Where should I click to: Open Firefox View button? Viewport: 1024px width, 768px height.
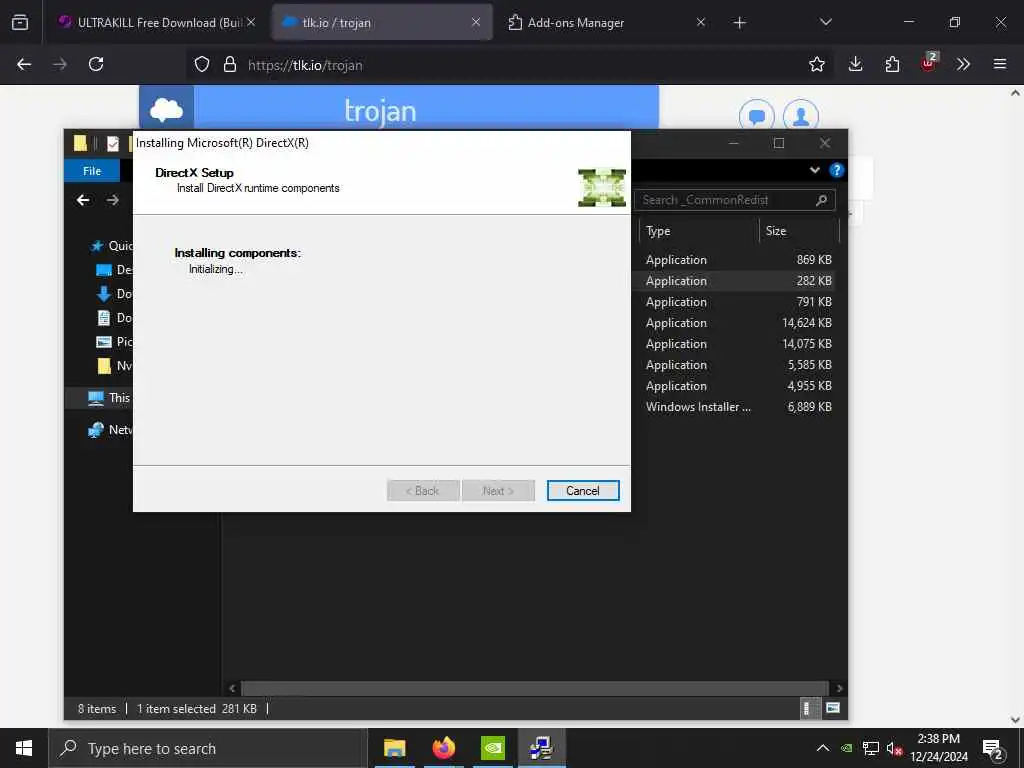(20, 22)
